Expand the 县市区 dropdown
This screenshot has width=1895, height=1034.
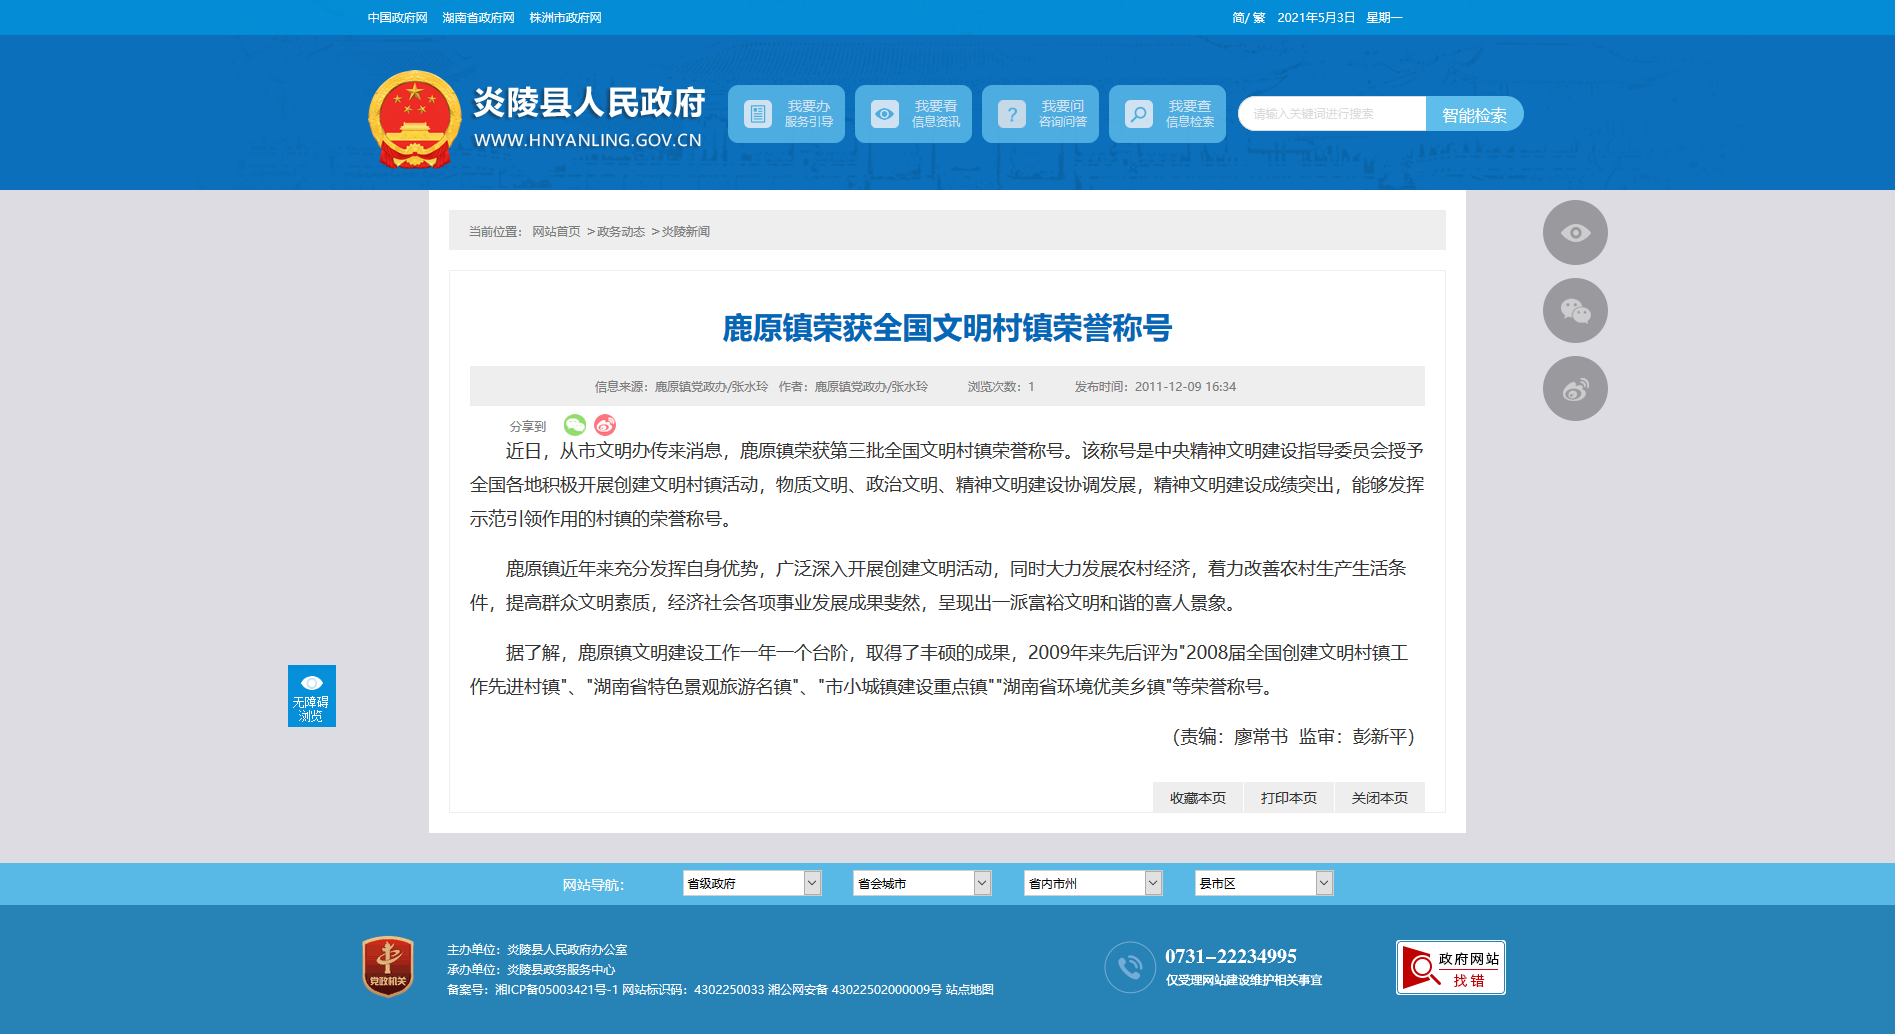click(1263, 883)
